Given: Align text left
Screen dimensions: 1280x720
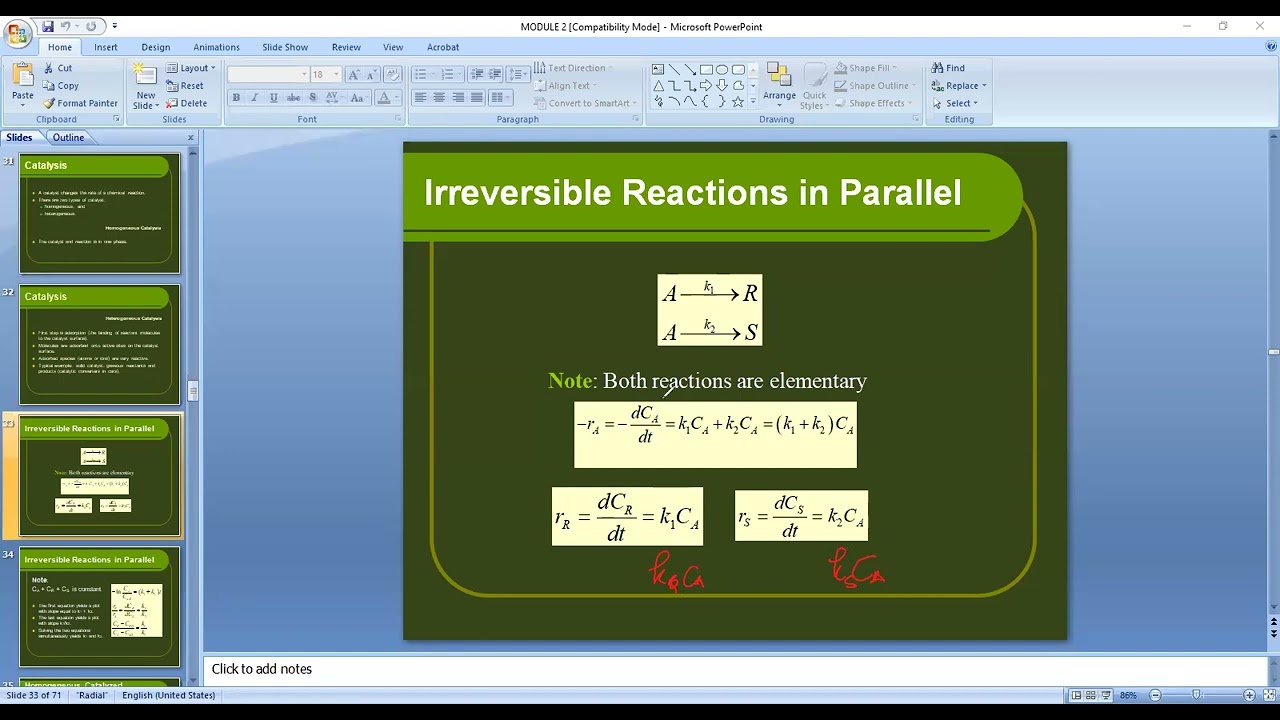Looking at the screenshot, I should 420,97.
